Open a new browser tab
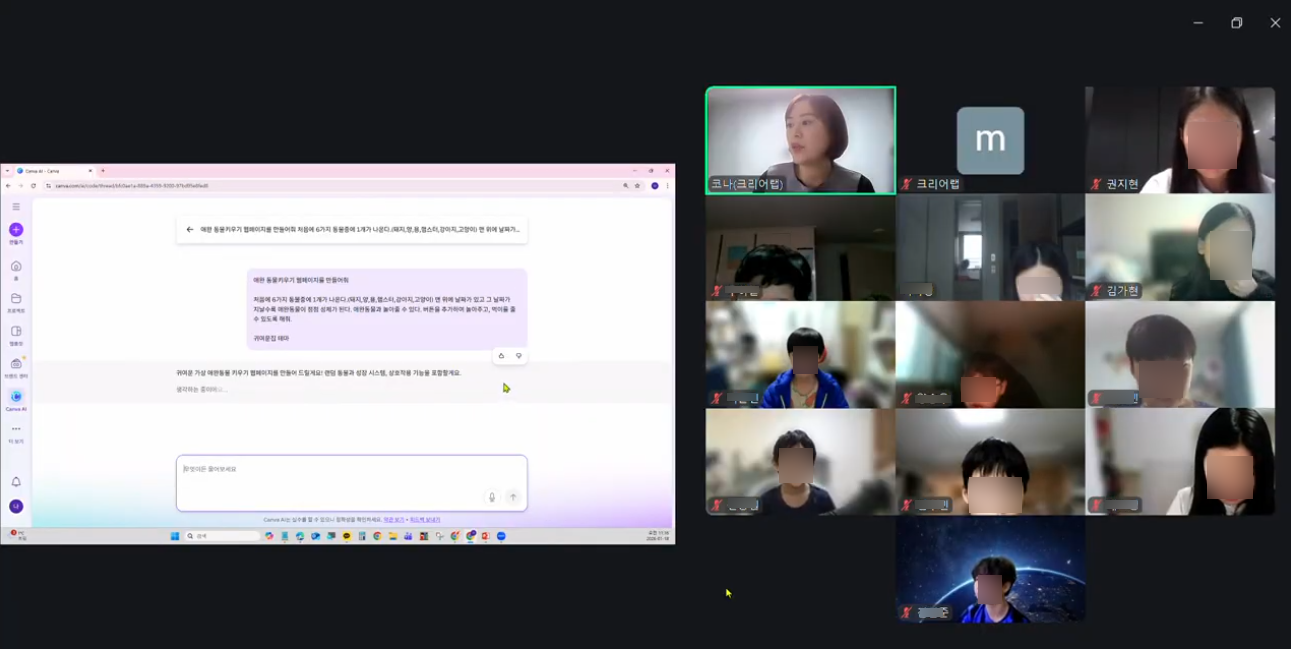Image resolution: width=1291 pixels, height=649 pixels. point(102,171)
